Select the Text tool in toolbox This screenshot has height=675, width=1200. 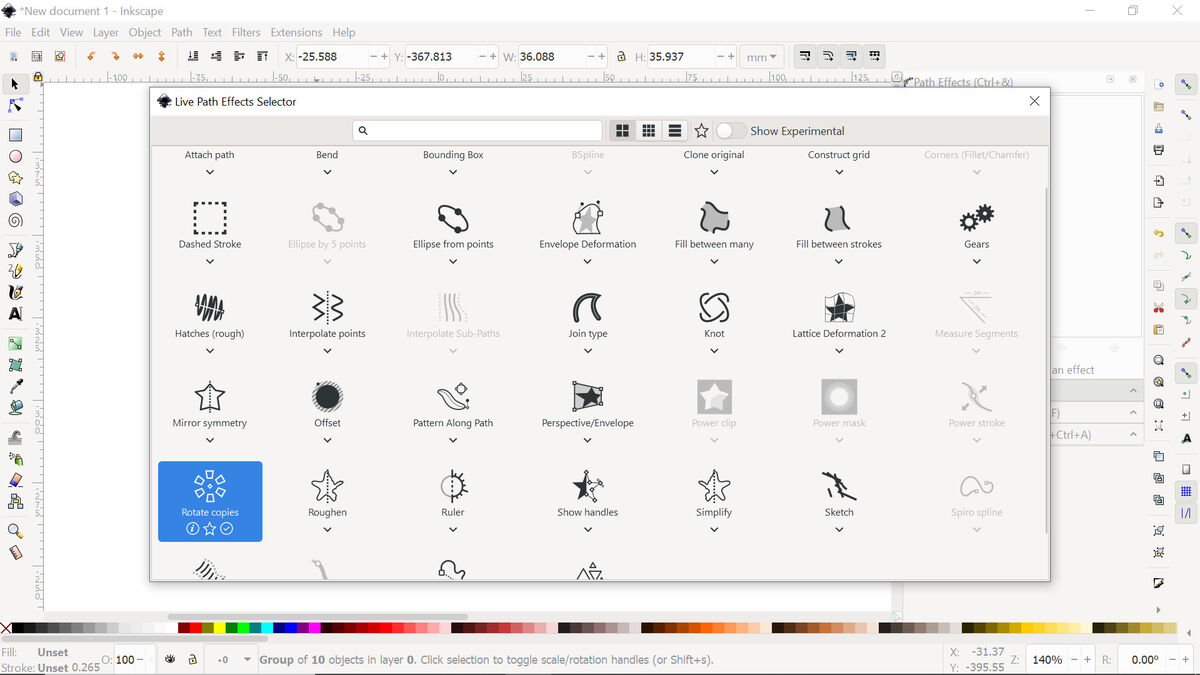pos(15,313)
